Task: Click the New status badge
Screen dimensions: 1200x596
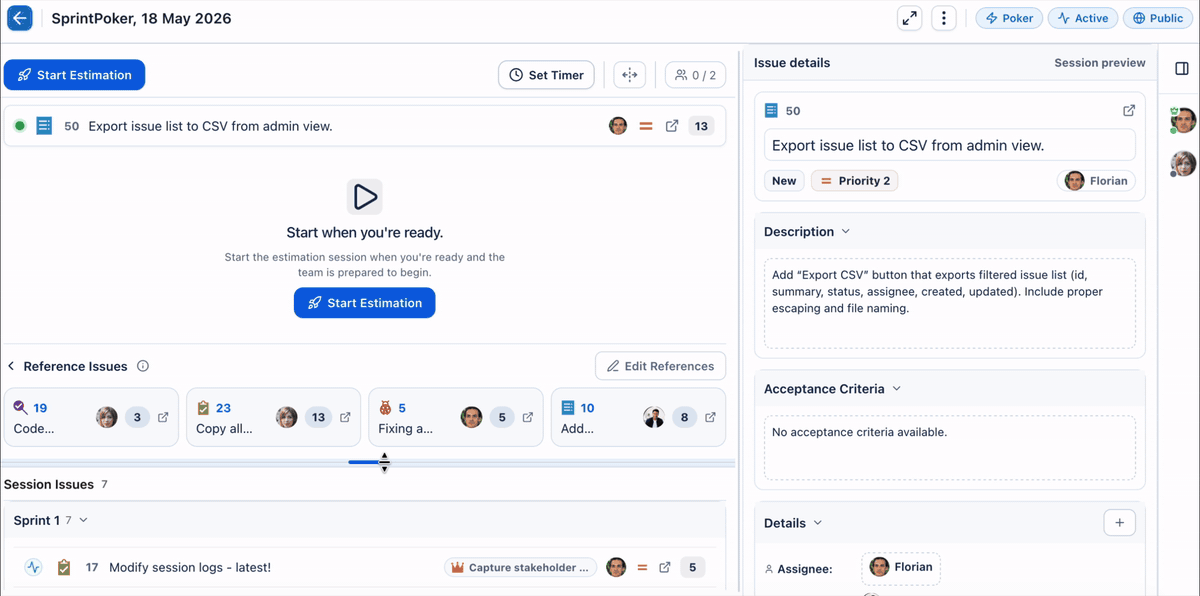Action: click(x=784, y=181)
